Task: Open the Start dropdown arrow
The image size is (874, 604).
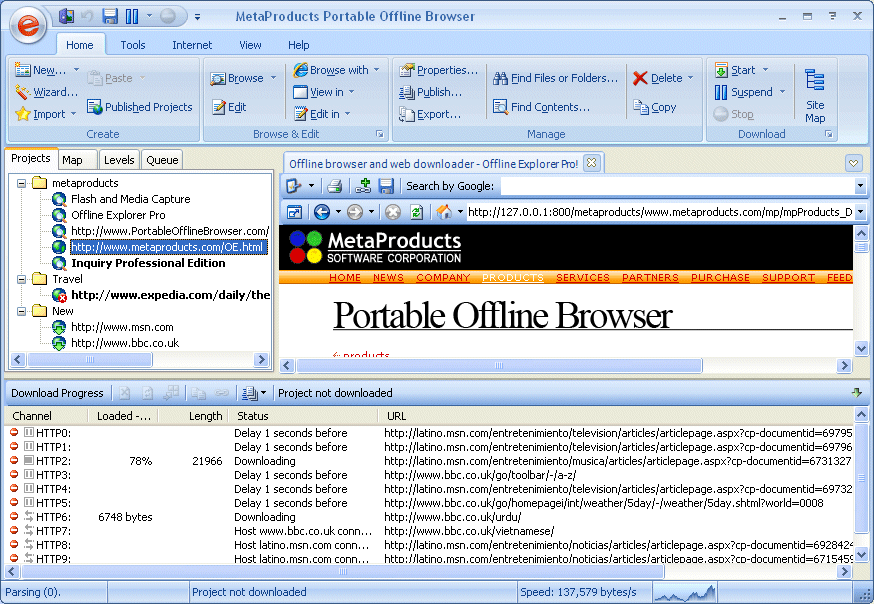Action: coord(765,70)
